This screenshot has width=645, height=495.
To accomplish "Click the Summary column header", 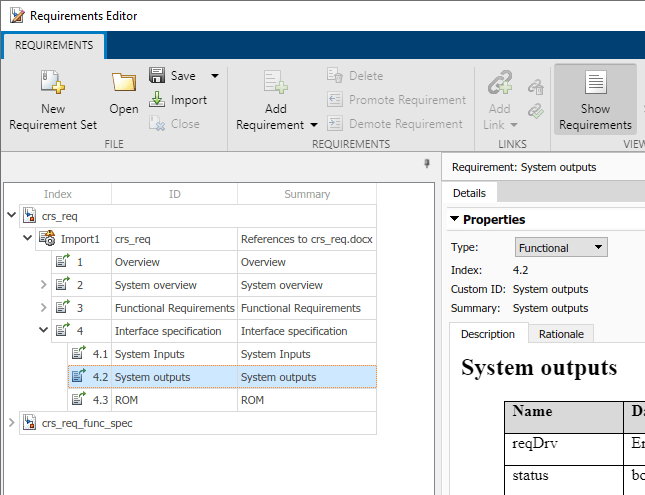I will tap(306, 194).
